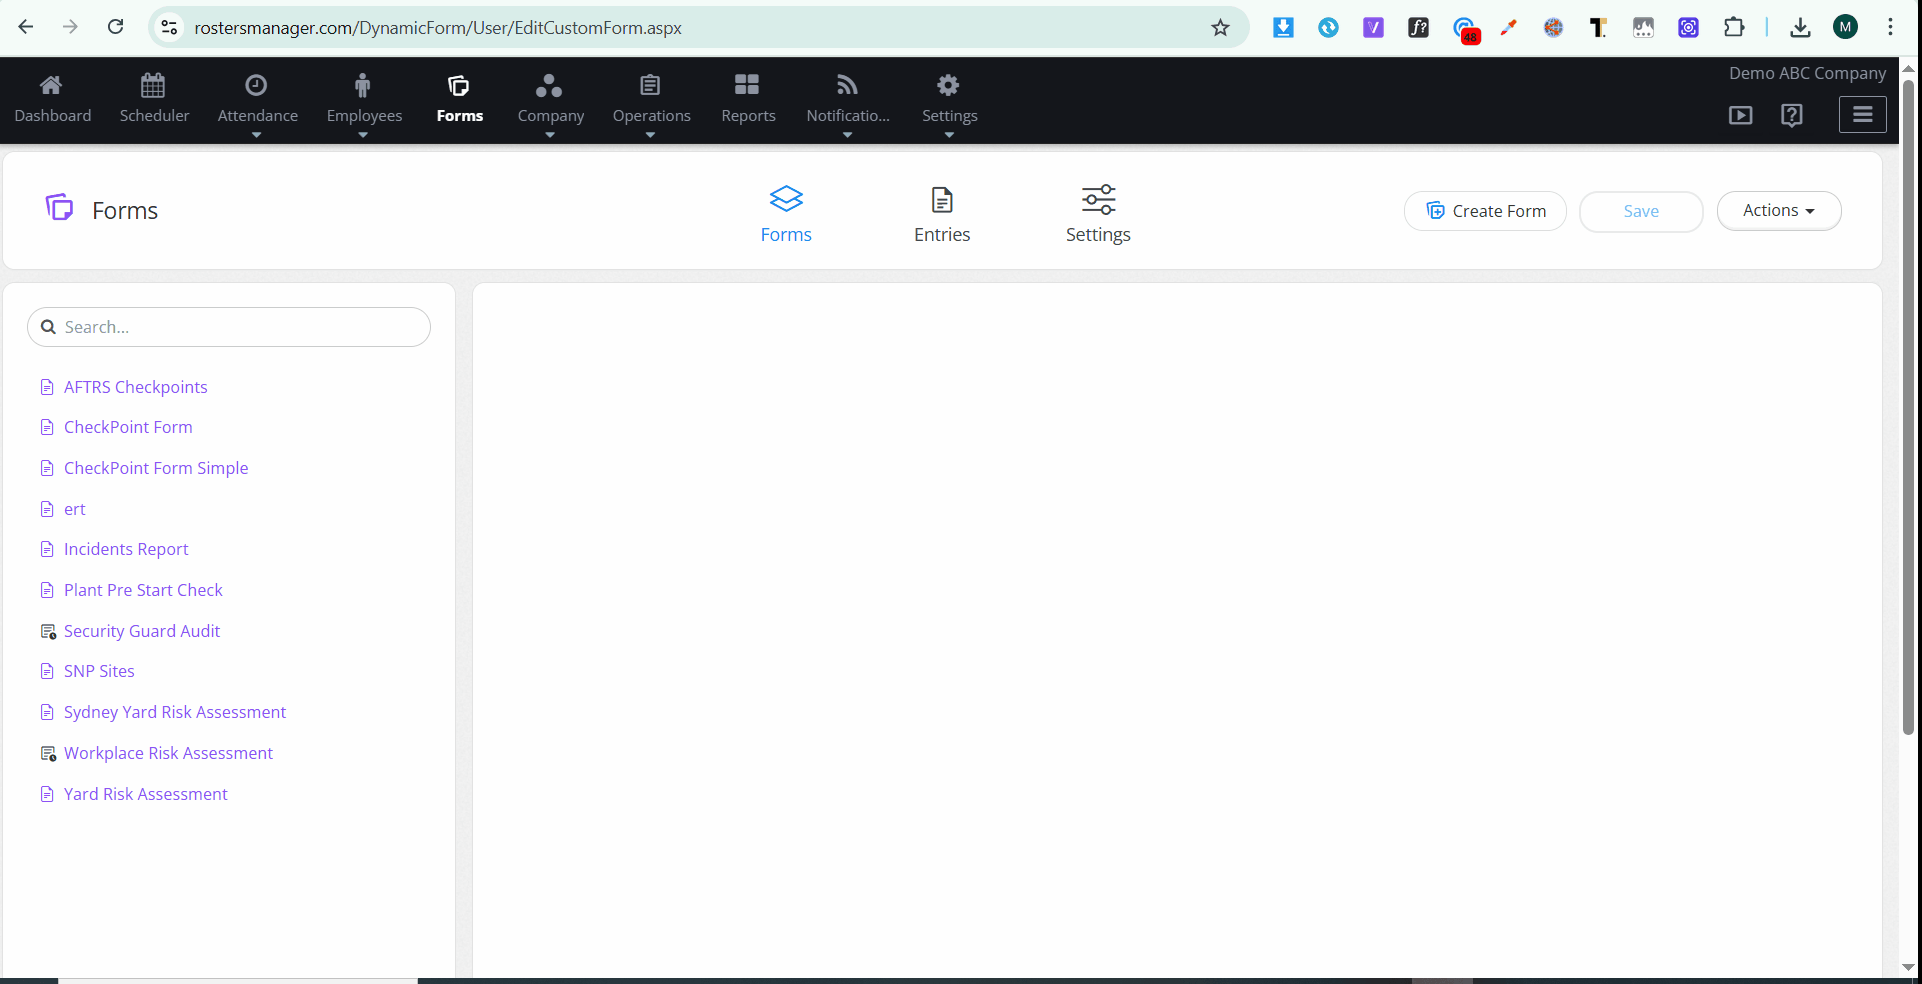
Task: Open the hamburger menu button
Action: [x=1863, y=114]
